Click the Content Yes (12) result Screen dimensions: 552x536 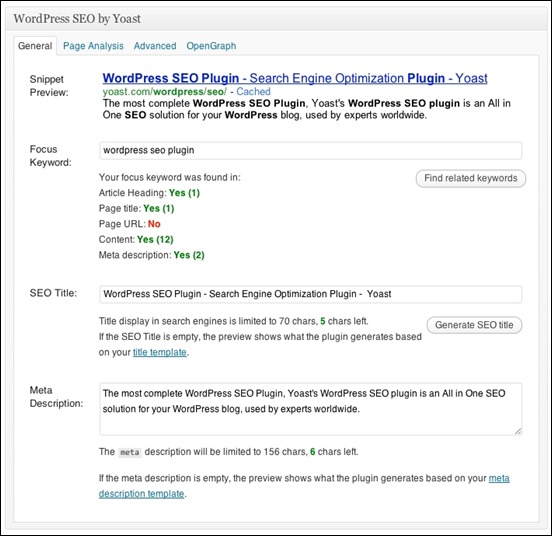pyautogui.click(x=155, y=239)
